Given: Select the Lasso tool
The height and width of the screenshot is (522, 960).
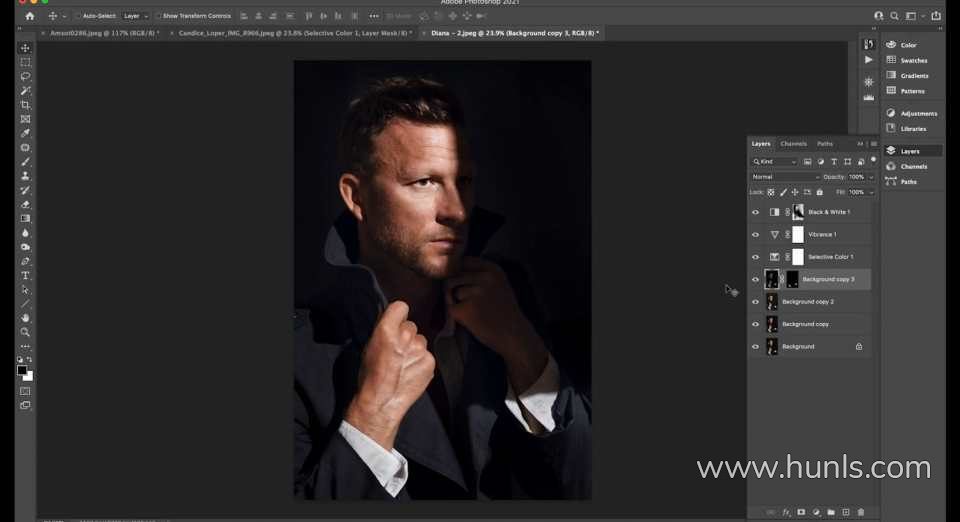Looking at the screenshot, I should click(25, 76).
